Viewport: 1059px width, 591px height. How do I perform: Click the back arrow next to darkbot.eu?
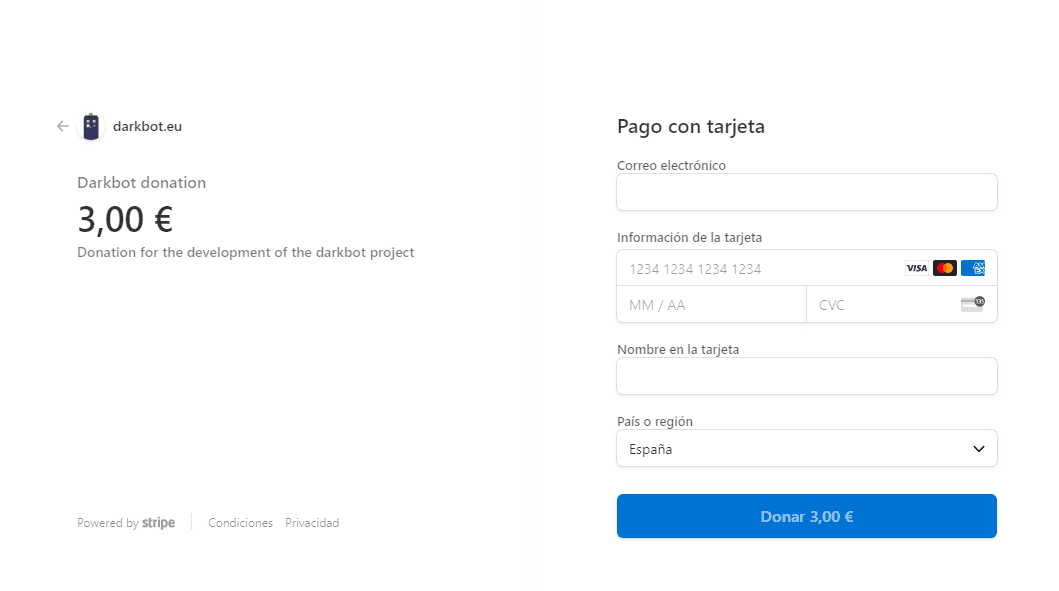pos(63,126)
